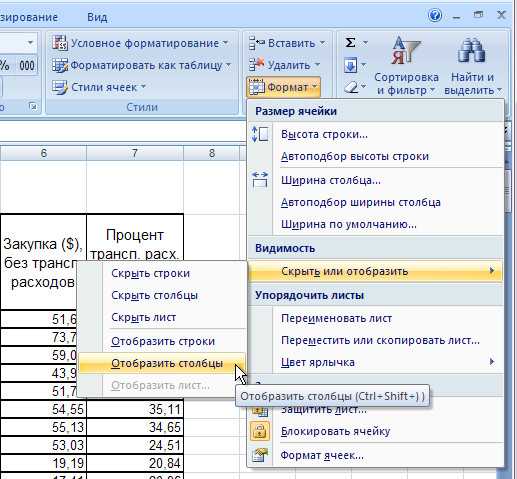
Task: Expand the Удалить dropdown arrow
Action: (x=317, y=65)
